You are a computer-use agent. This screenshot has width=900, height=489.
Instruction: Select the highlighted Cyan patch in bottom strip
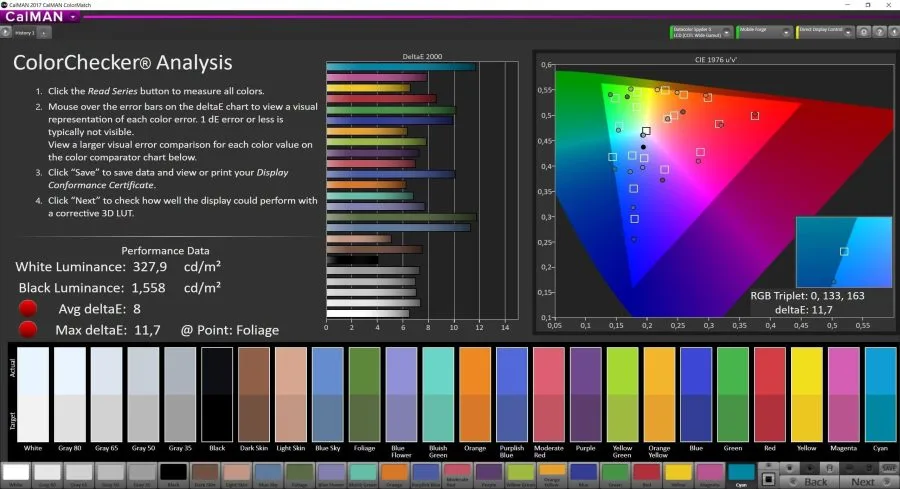coord(742,474)
